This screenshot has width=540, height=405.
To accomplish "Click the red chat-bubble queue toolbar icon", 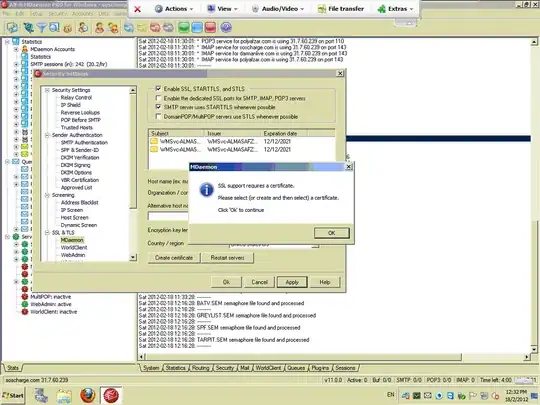I will (155, 28).
